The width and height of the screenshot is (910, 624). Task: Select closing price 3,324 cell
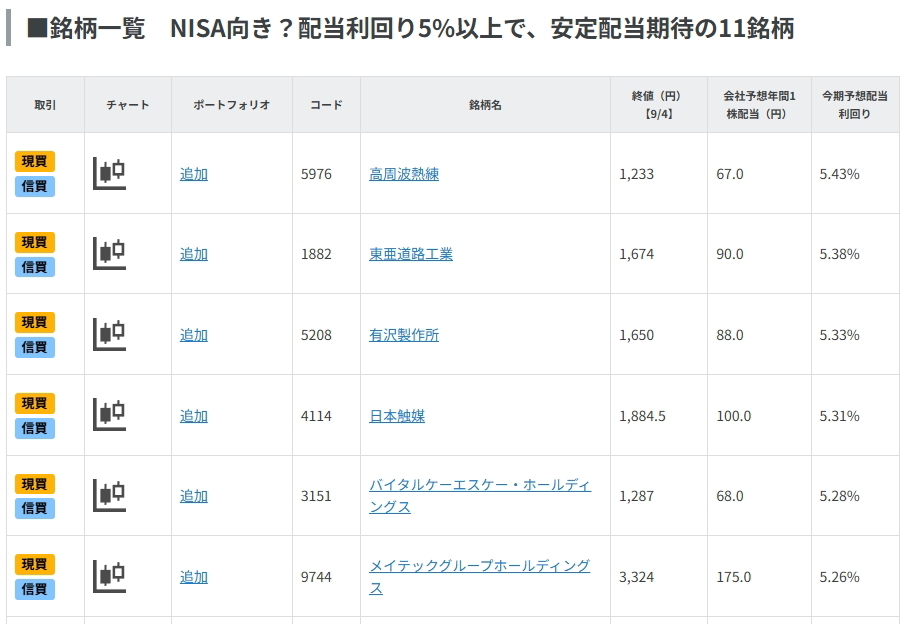659,577
